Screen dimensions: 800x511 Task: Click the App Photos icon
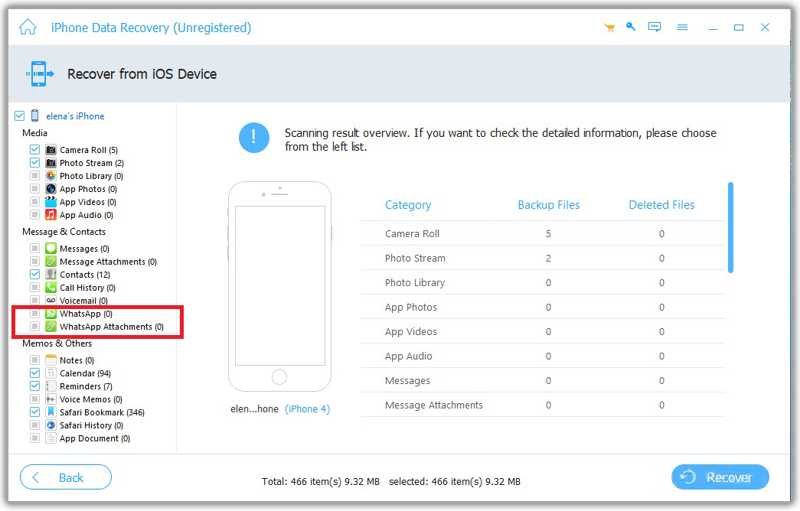click(51, 189)
